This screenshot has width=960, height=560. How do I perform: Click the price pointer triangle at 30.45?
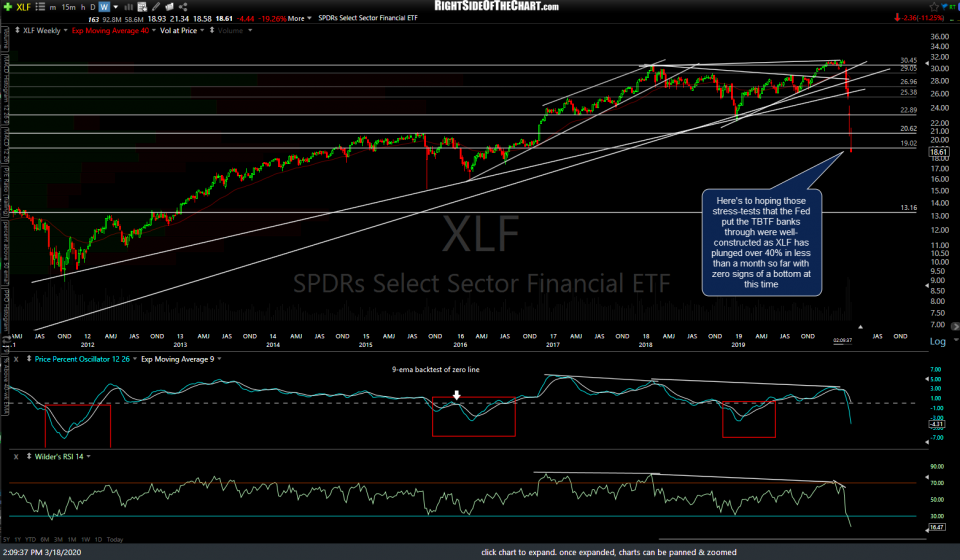tap(927, 63)
